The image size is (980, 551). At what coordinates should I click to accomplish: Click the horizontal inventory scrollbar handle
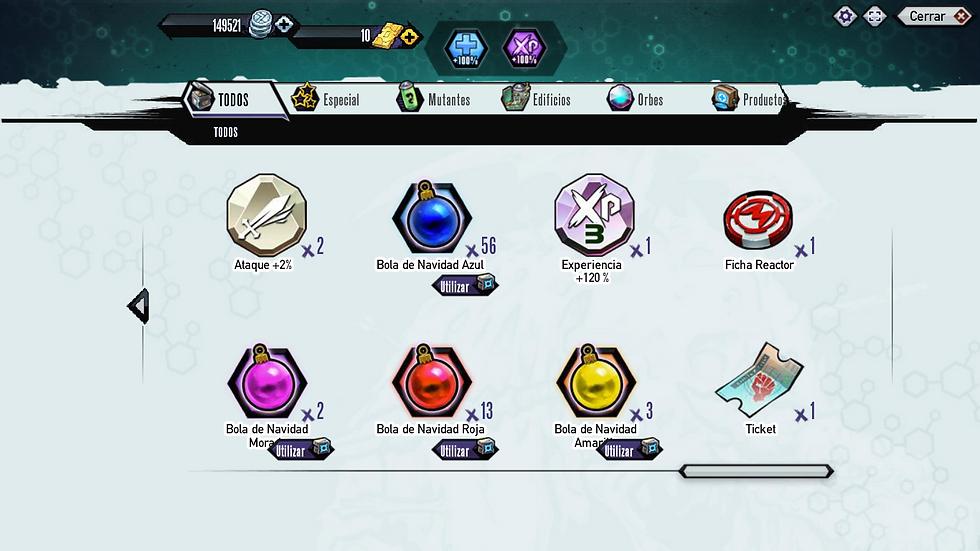(756, 471)
